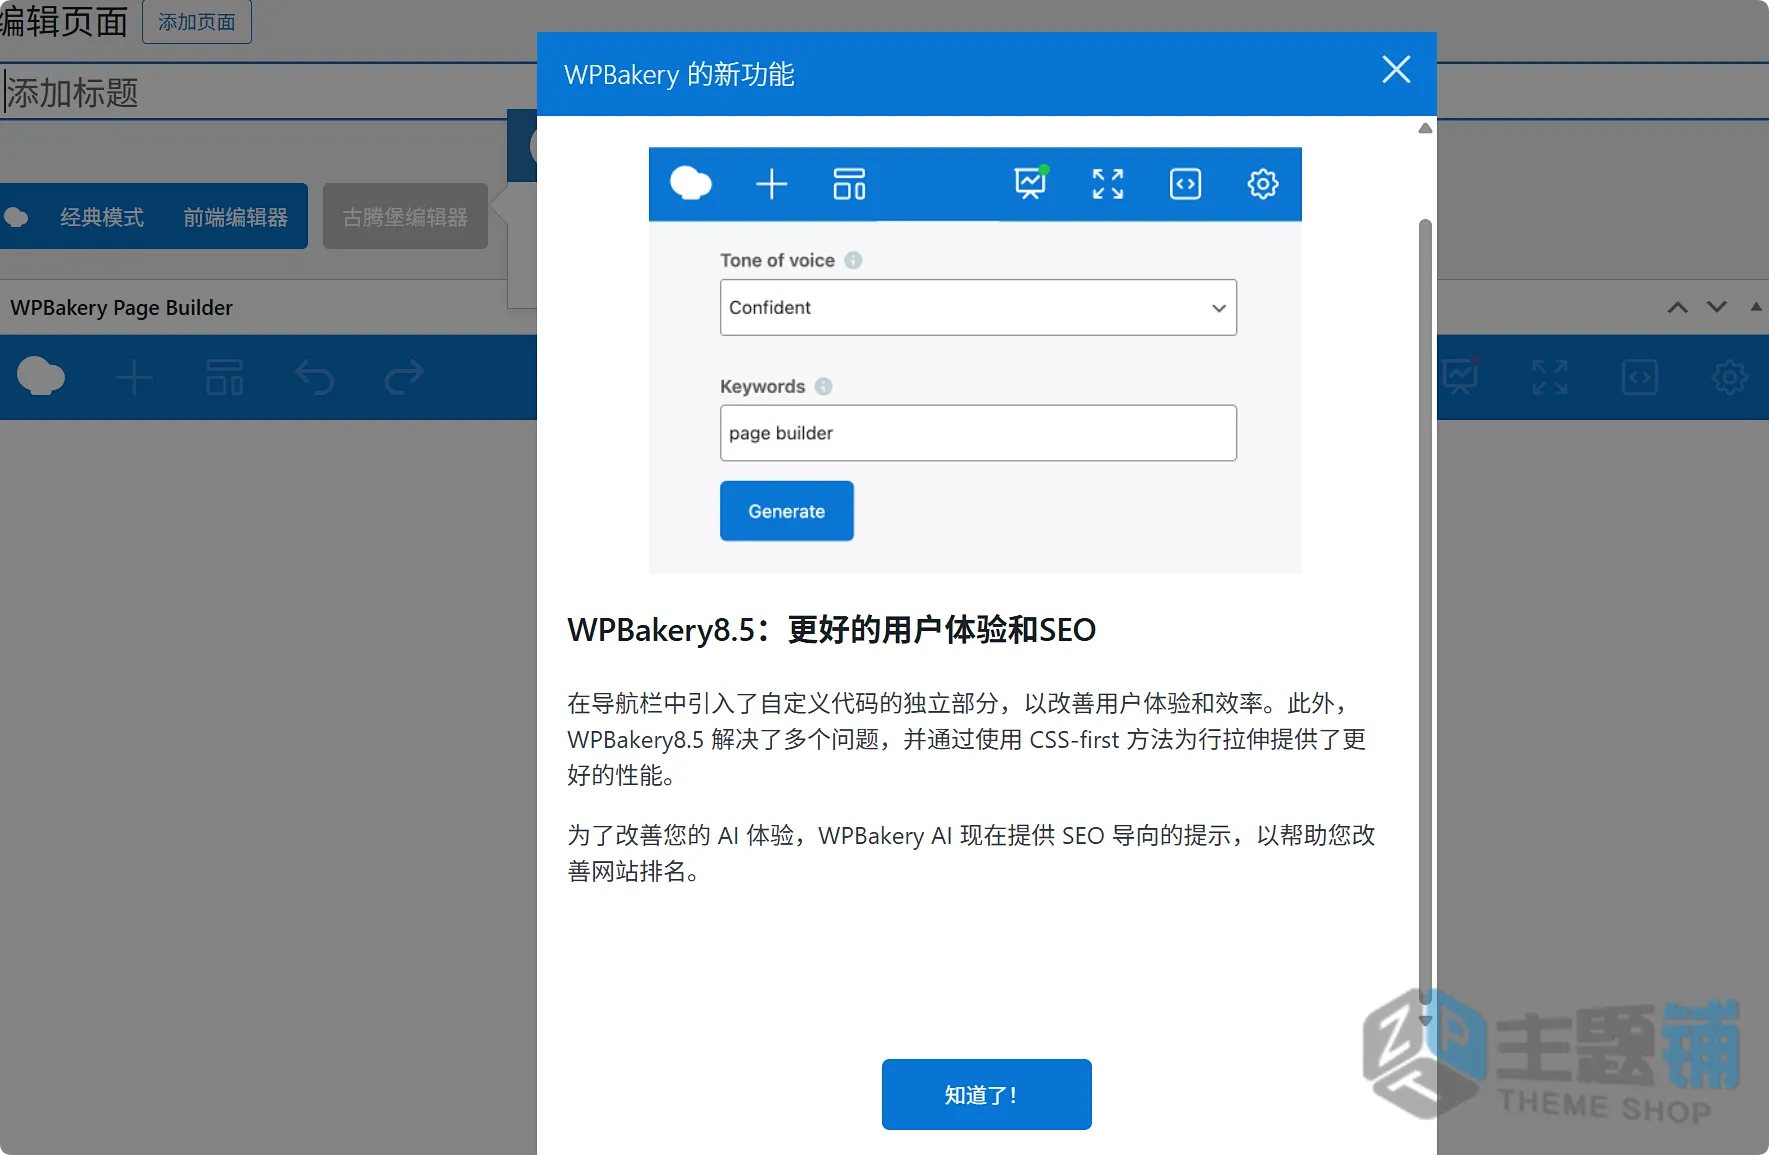Click the redo arrow in builder toolbar
Image resolution: width=1769 pixels, height=1155 pixels.
(404, 377)
